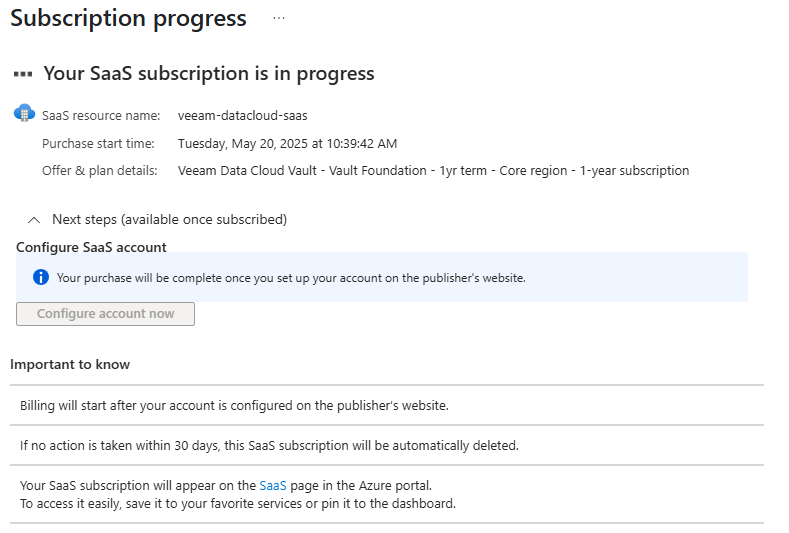Click the Configure SaaS account heading
The width and height of the screenshot is (789, 533).
pos(91,247)
